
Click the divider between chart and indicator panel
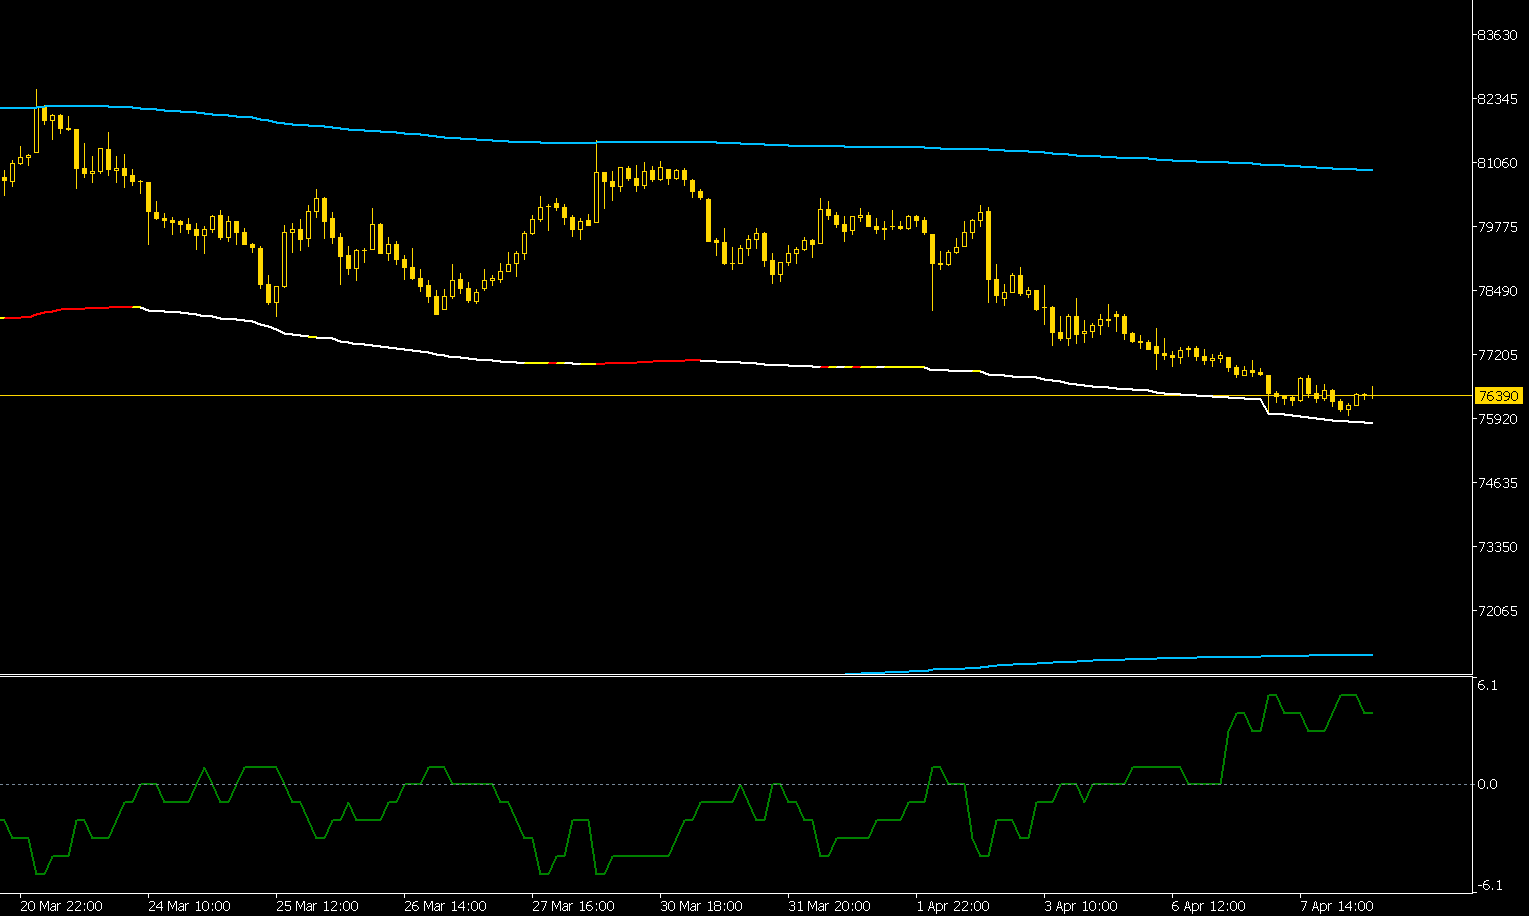click(x=700, y=676)
